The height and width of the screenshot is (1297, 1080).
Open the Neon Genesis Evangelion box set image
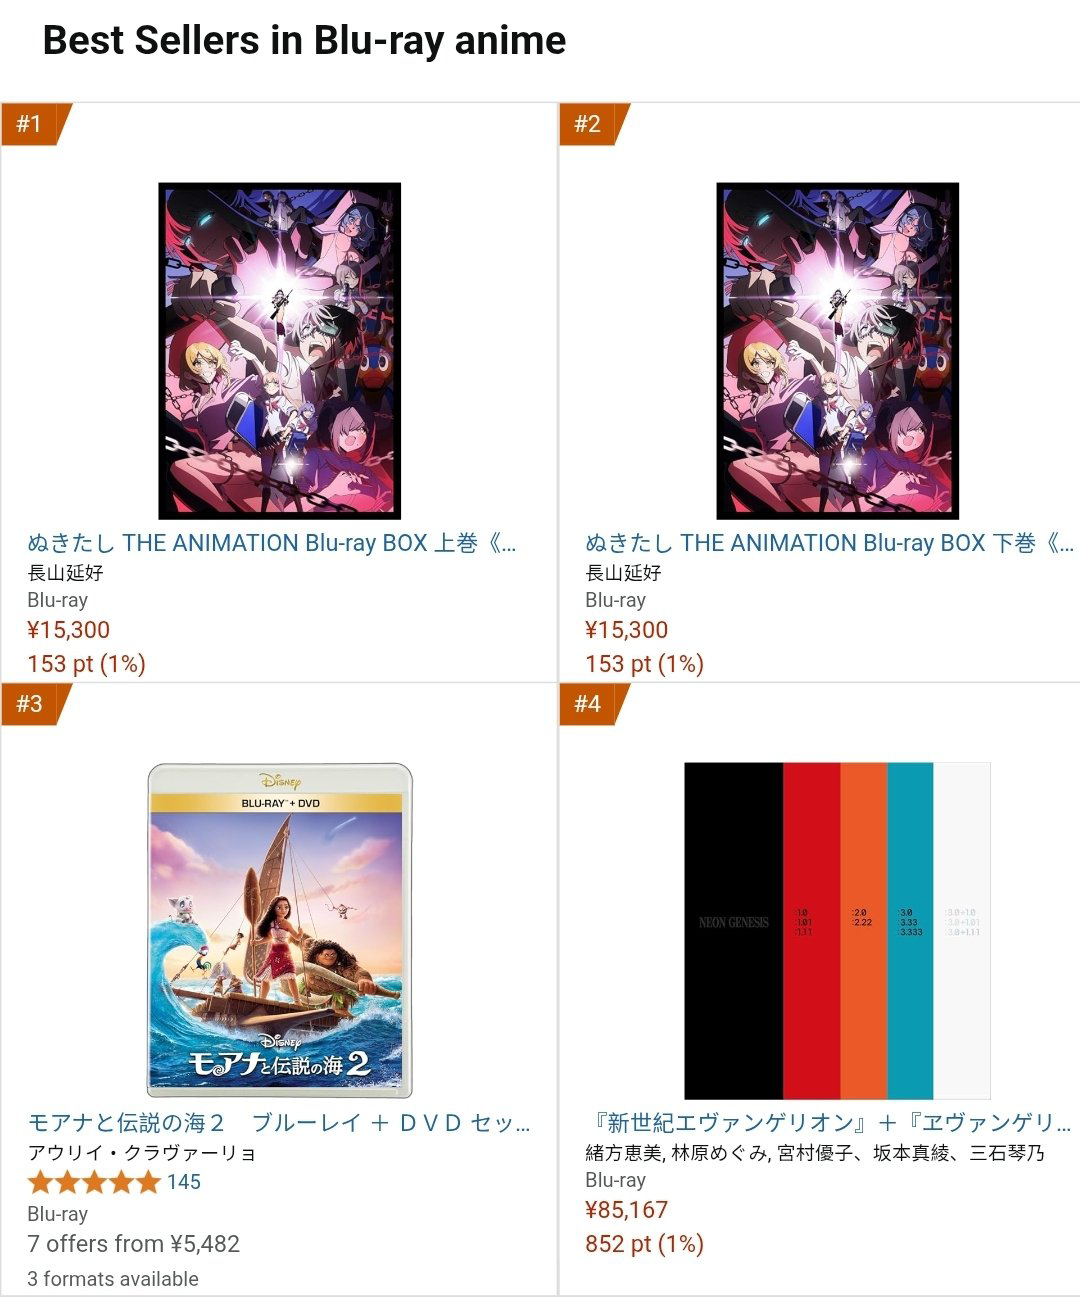(838, 931)
